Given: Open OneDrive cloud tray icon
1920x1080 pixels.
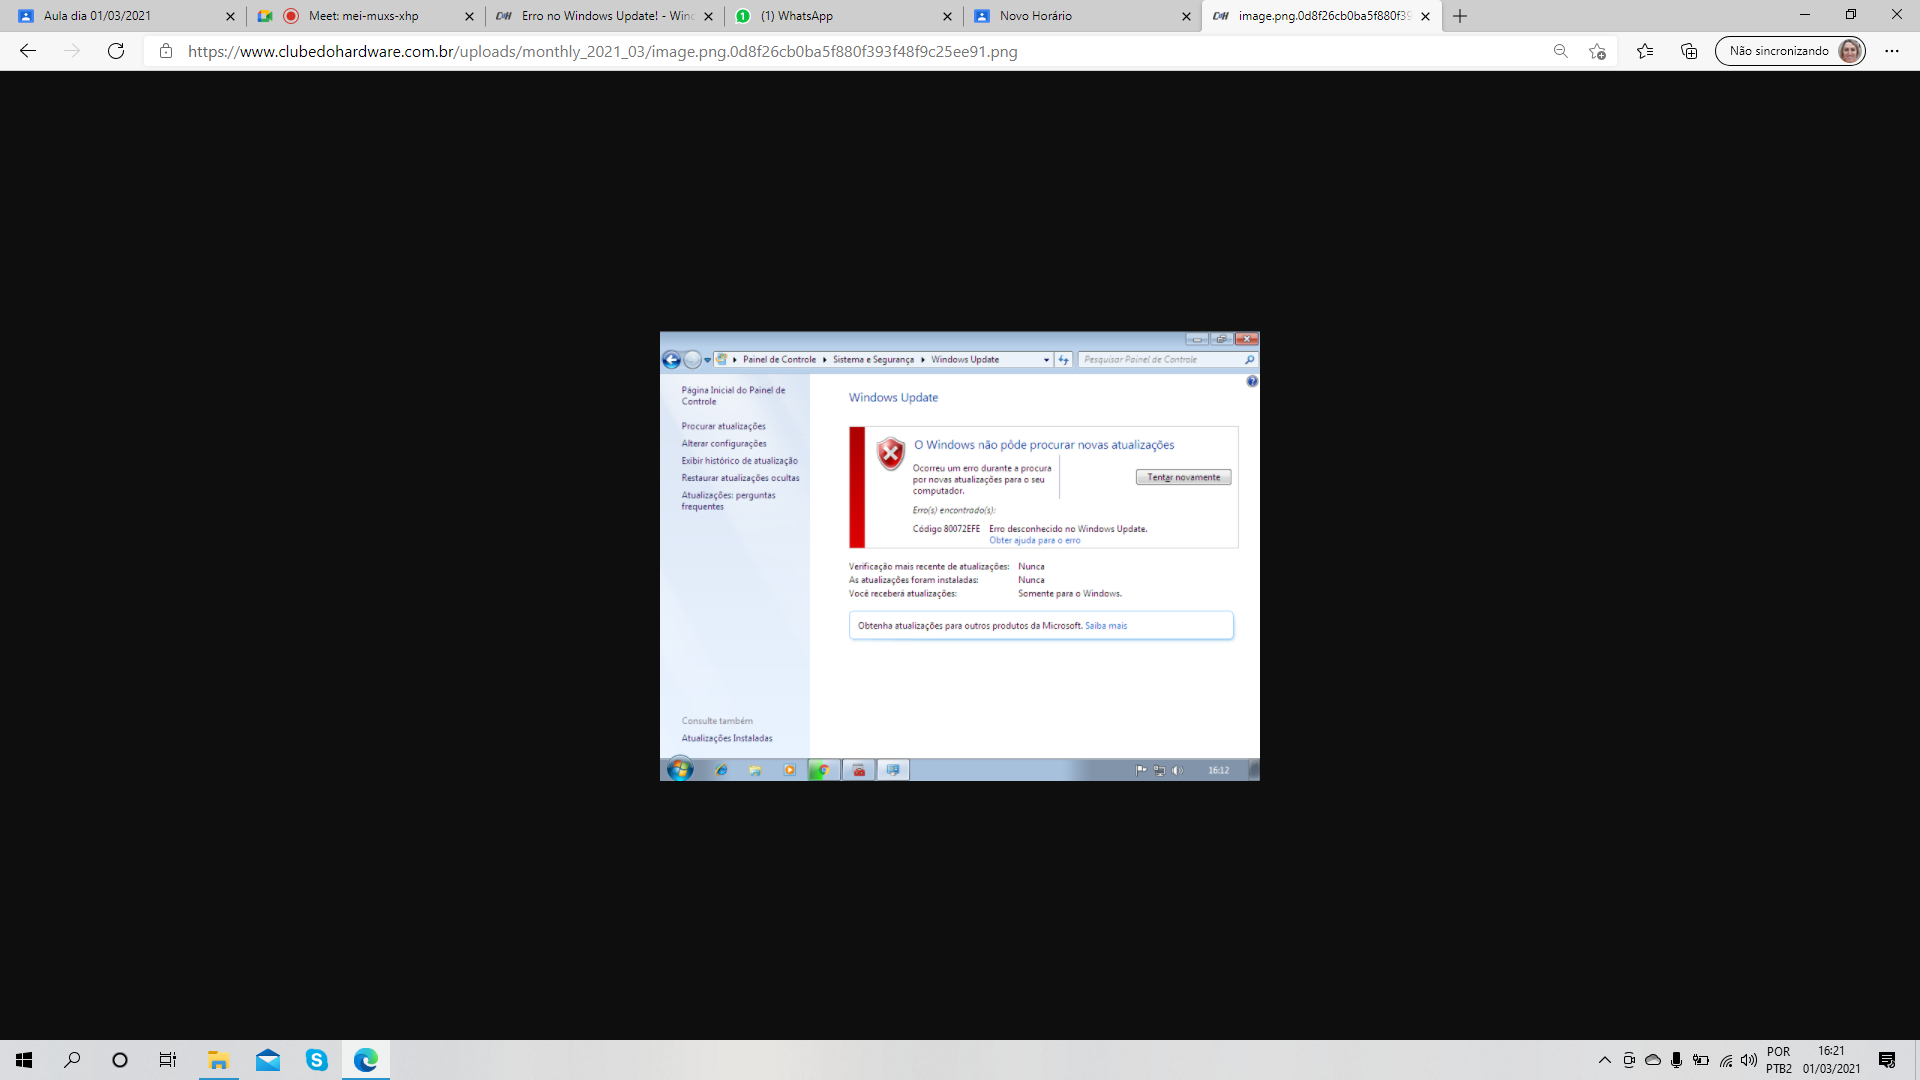Looking at the screenshot, I should point(1653,1060).
